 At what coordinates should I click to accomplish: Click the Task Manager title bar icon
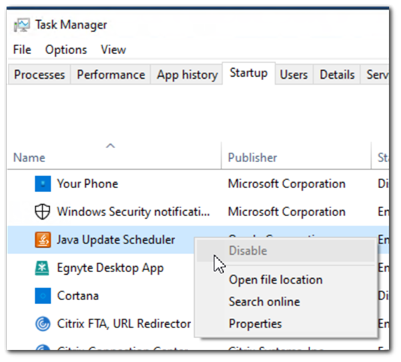coord(22,25)
